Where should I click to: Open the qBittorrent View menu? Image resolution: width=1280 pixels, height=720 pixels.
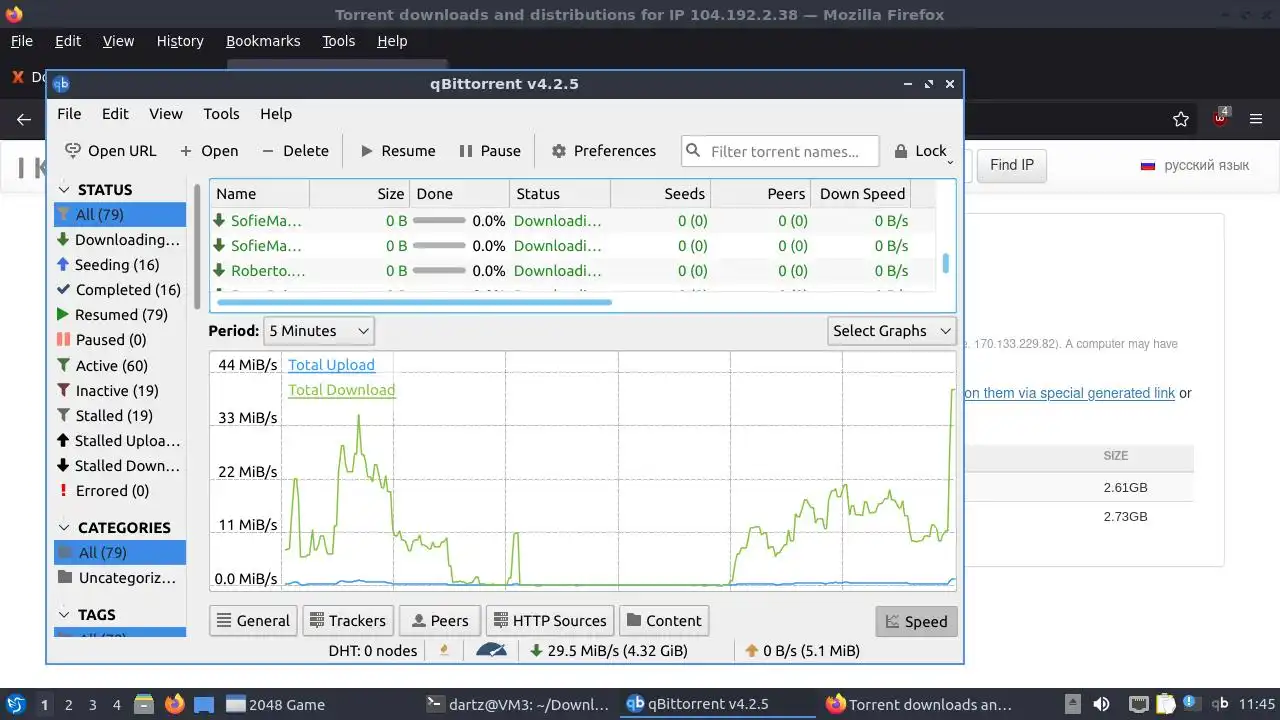166,114
